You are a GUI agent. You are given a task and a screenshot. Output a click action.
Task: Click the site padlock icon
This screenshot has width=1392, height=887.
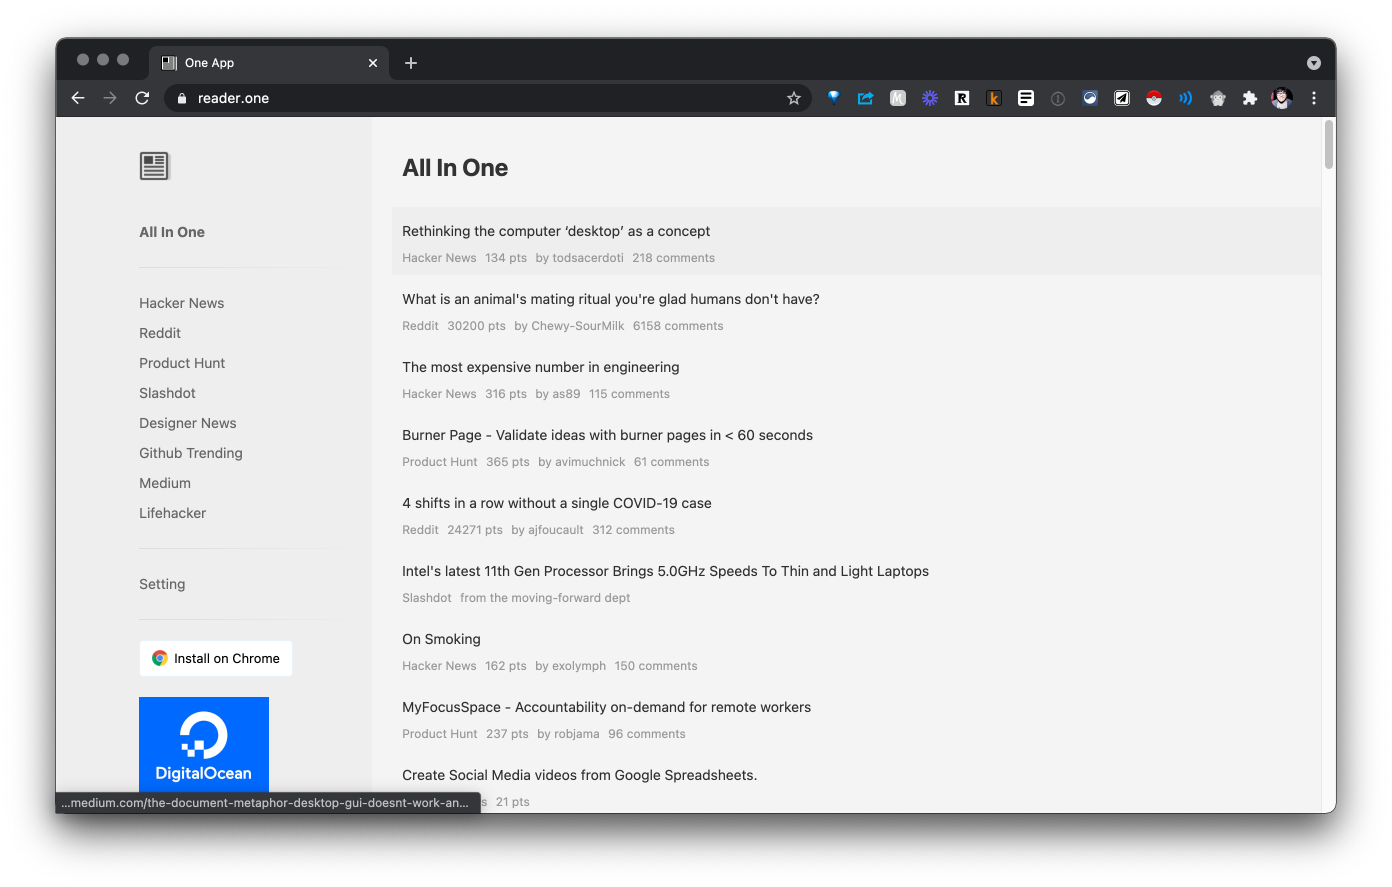tap(181, 98)
